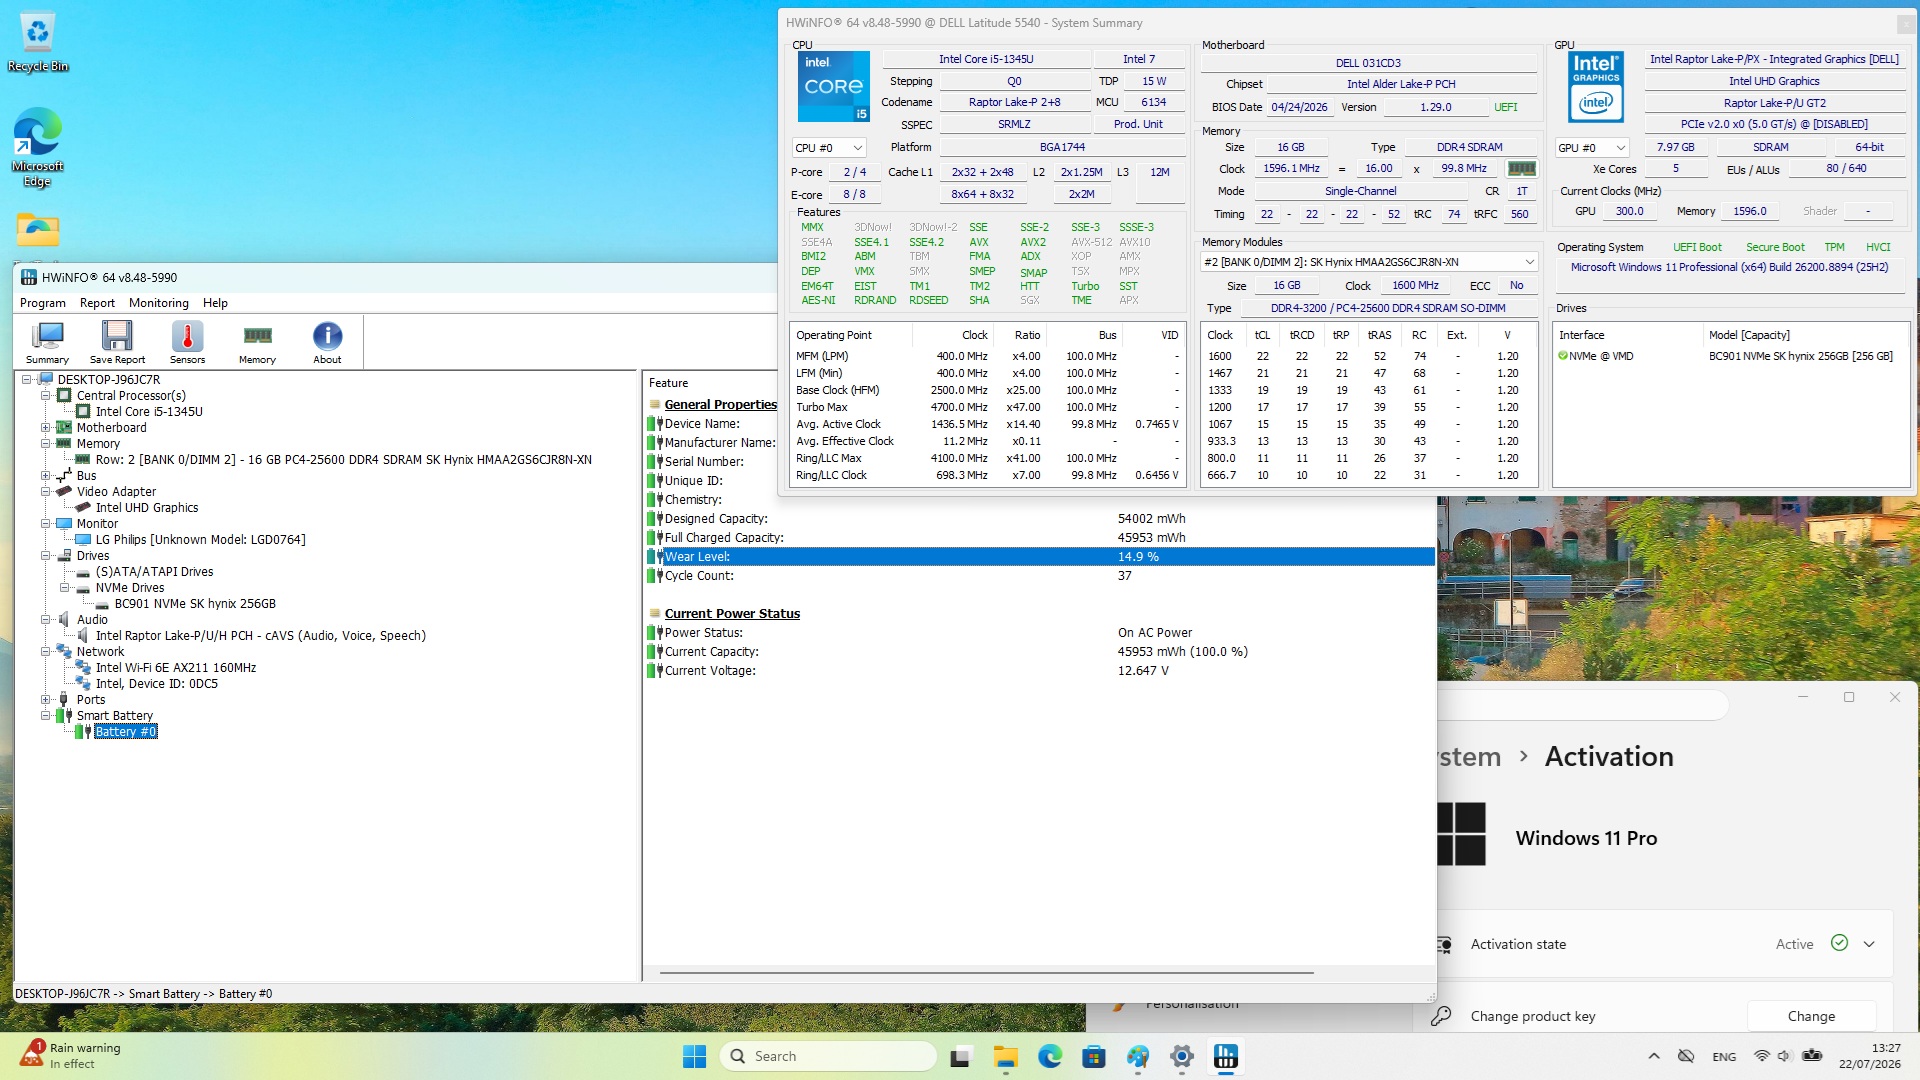Click the memory chip icon beside 99.8 MHz
This screenshot has width=1920, height=1080.
1521,168
